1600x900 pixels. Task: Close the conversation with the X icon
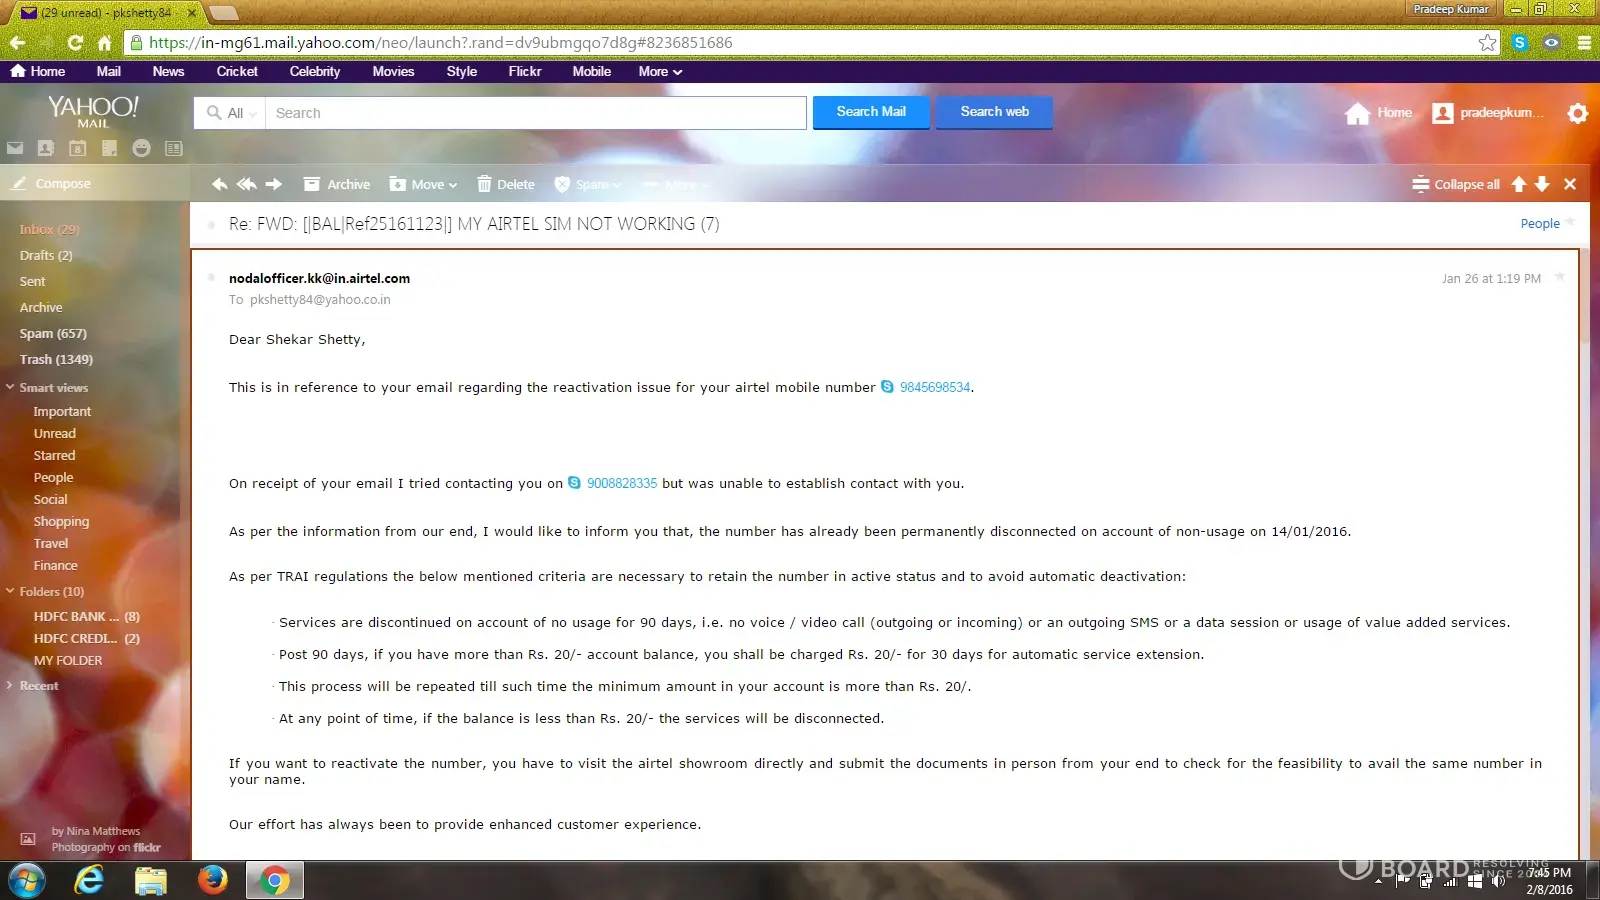[x=1570, y=184]
